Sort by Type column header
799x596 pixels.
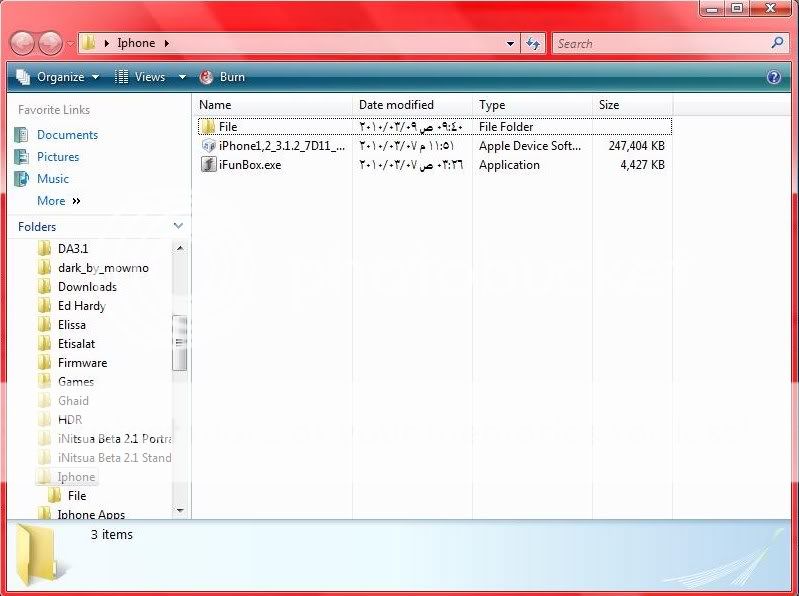pyautogui.click(x=532, y=105)
